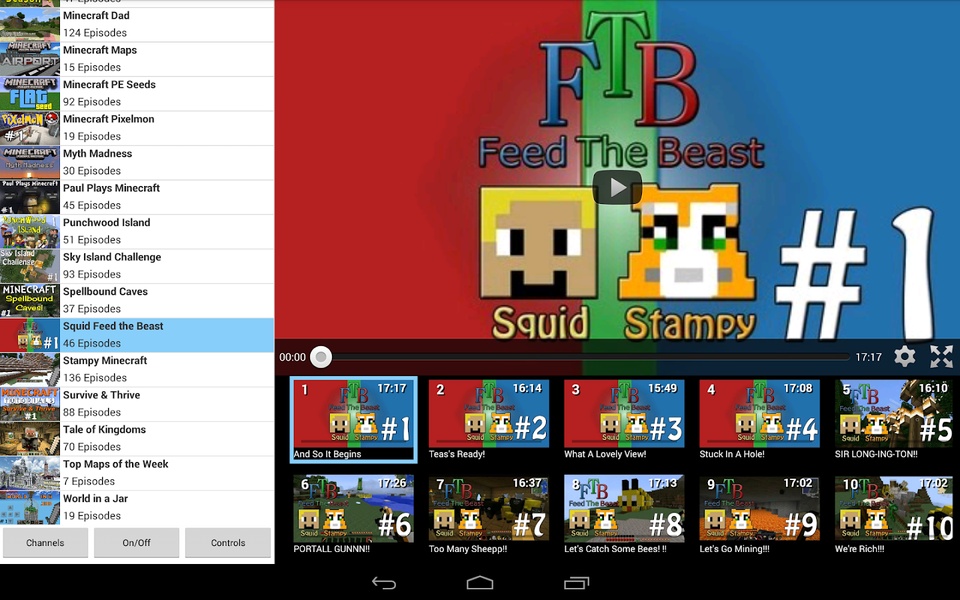Open the Spellbound Caves playlist
This screenshot has width=960, height=600.
tap(137, 300)
